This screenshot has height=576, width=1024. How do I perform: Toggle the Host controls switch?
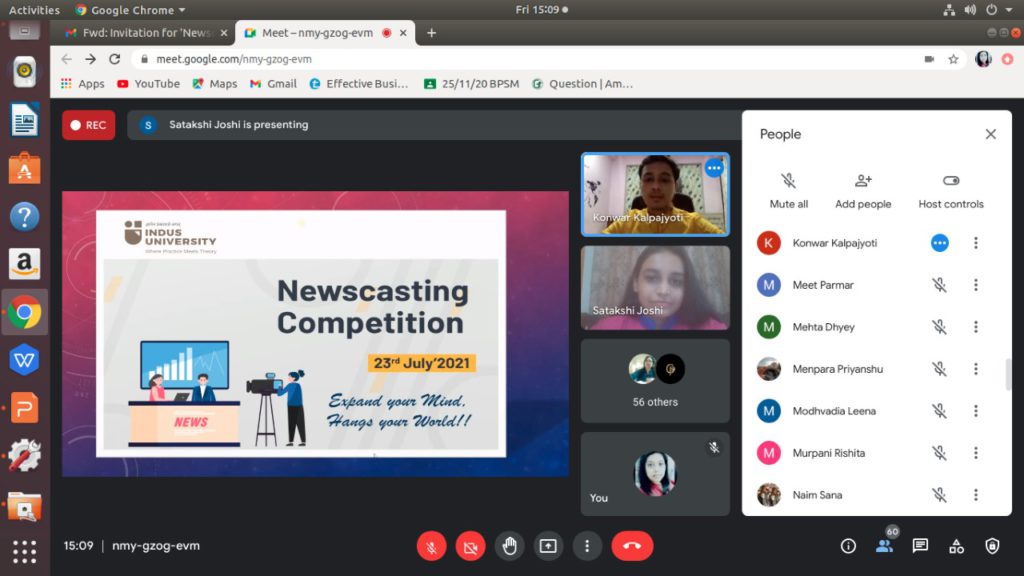[951, 181]
